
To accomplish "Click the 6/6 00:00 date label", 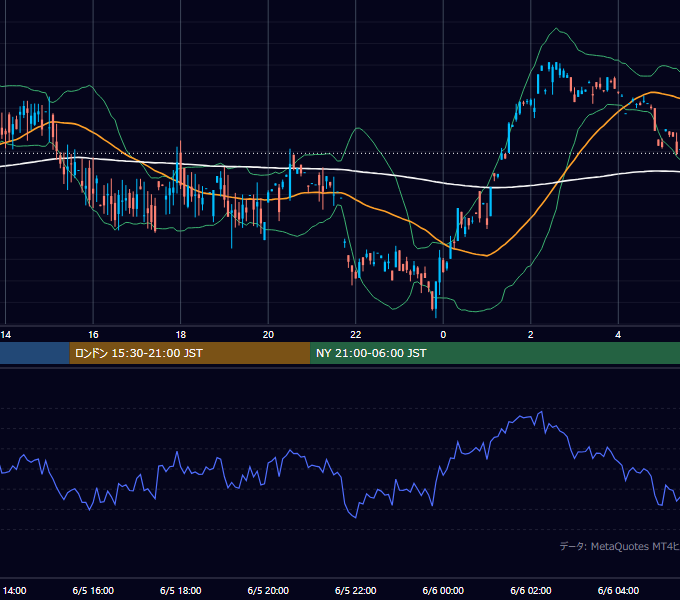I will point(443,590).
